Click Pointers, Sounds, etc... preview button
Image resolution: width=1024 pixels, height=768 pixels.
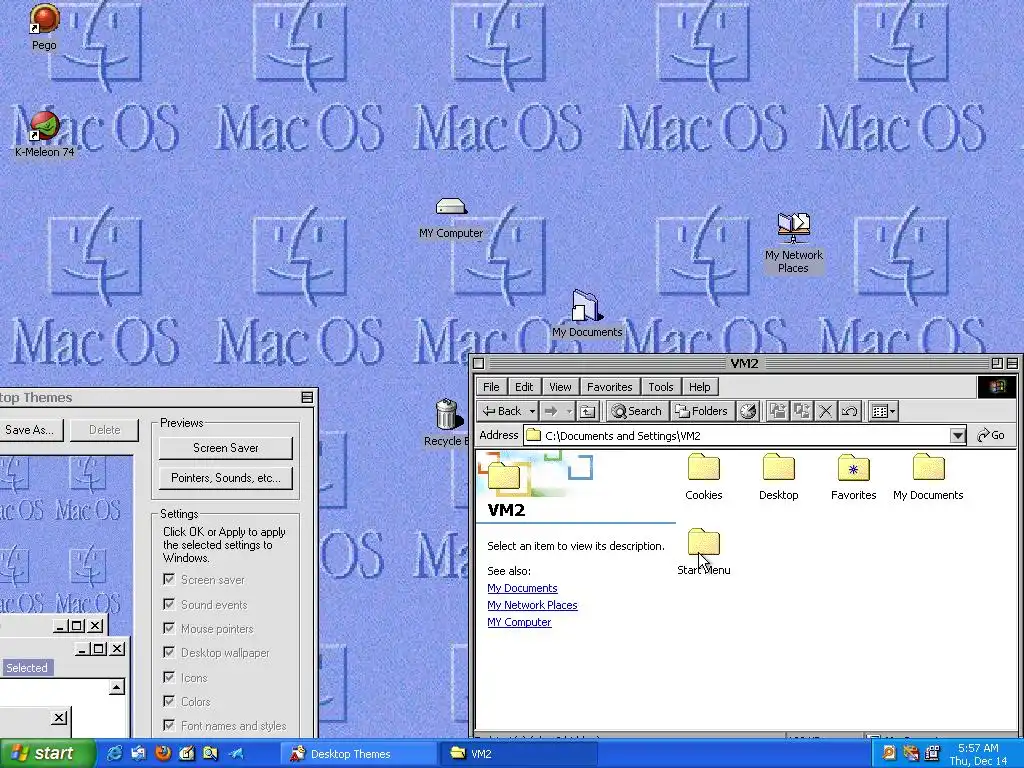click(x=225, y=478)
